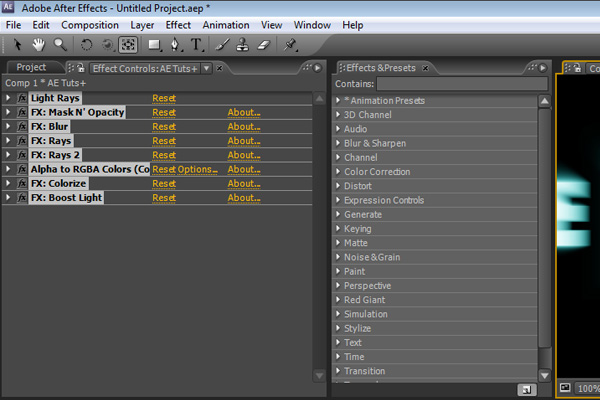Toggle the fx switch for FX: Colorize
Viewport: 600px width, 400px height.
tap(22, 183)
